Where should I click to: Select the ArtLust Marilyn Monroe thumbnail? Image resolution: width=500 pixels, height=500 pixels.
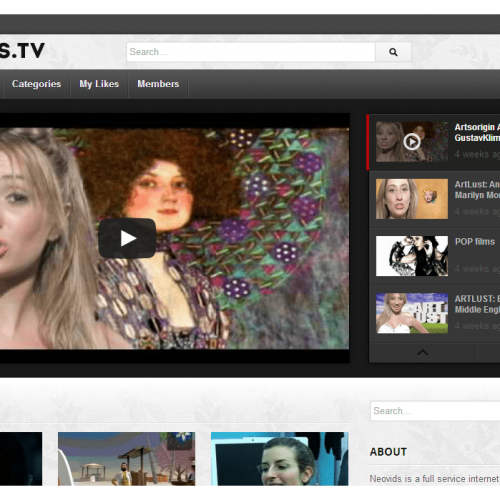412,199
